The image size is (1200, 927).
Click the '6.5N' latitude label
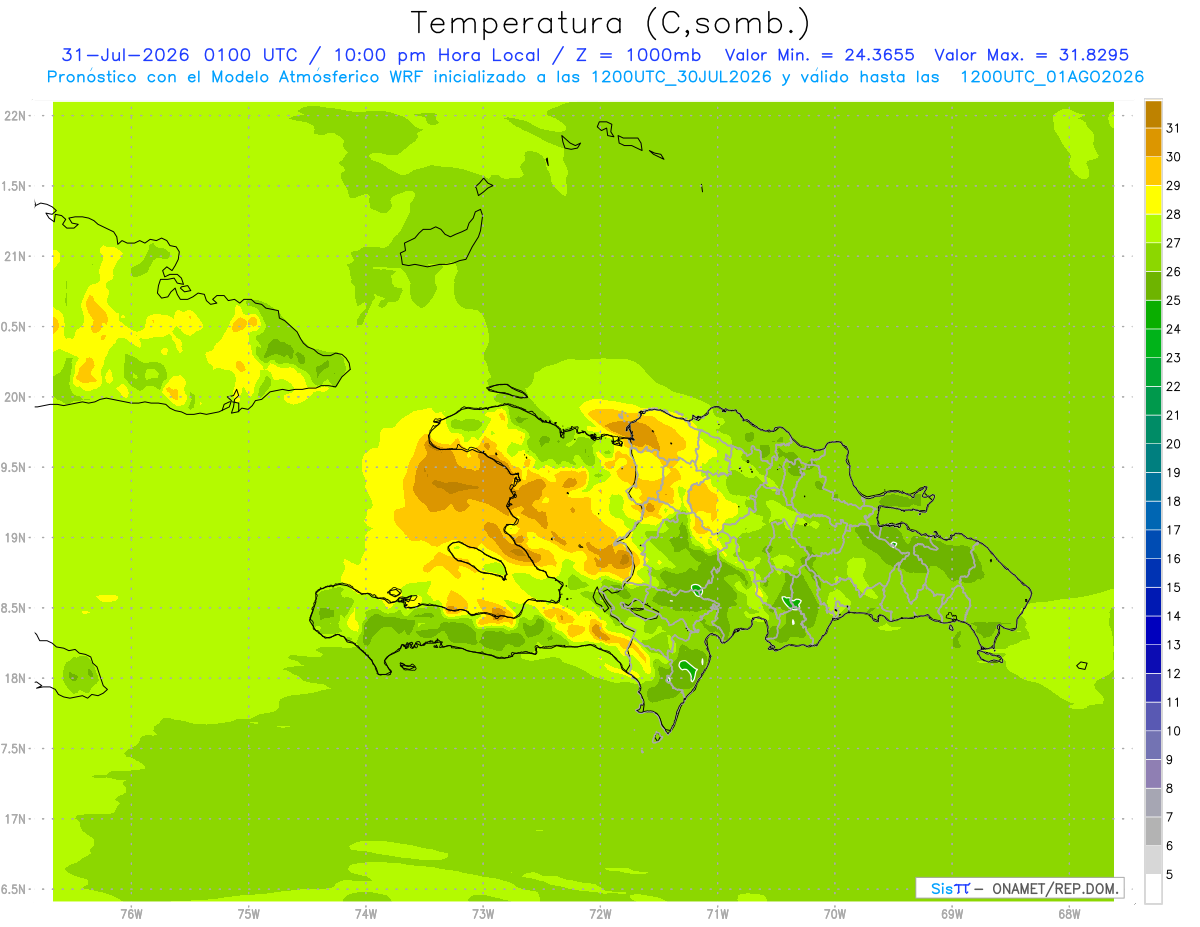click(x=15, y=890)
